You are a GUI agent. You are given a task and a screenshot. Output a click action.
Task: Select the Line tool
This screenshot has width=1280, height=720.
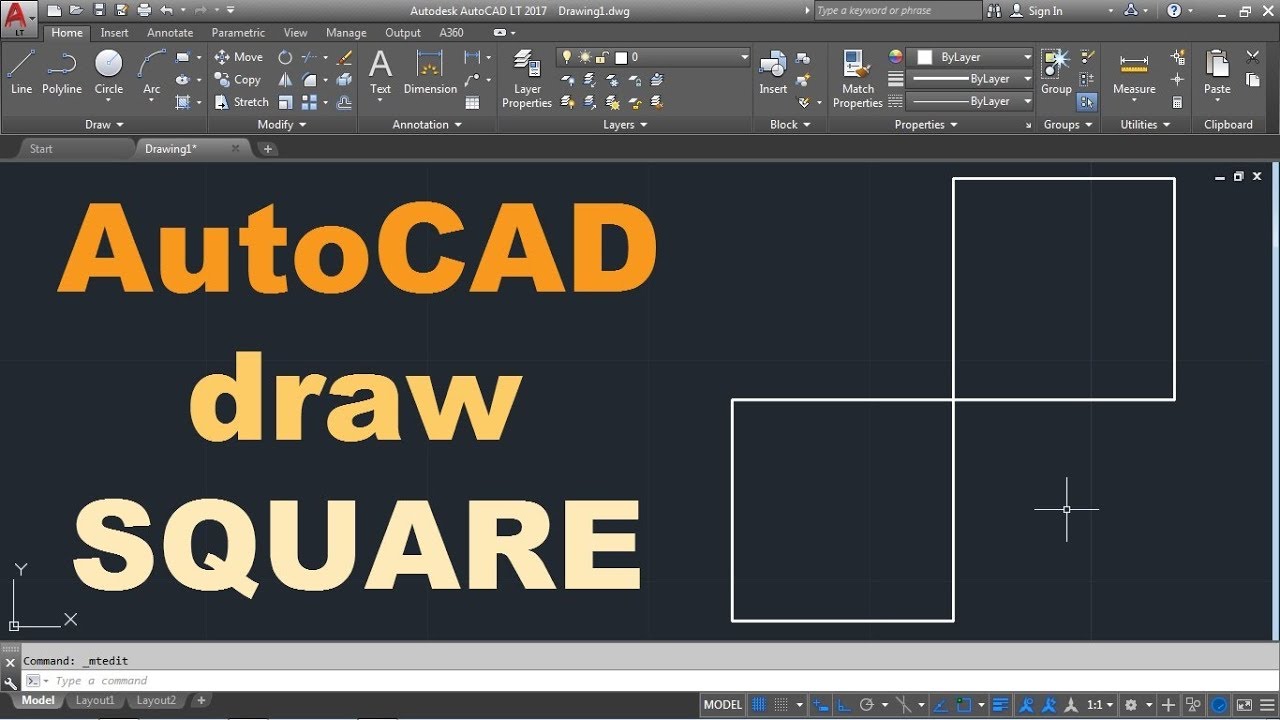pyautogui.click(x=21, y=72)
